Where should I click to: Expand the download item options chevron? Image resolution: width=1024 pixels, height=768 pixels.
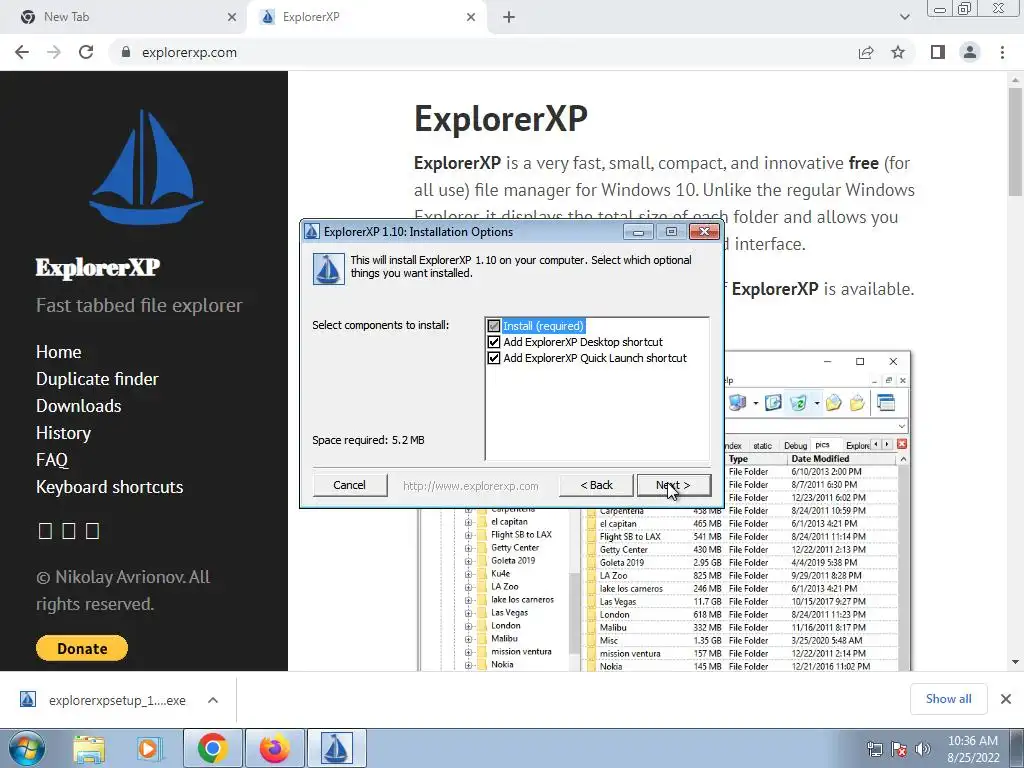pyautogui.click(x=213, y=700)
